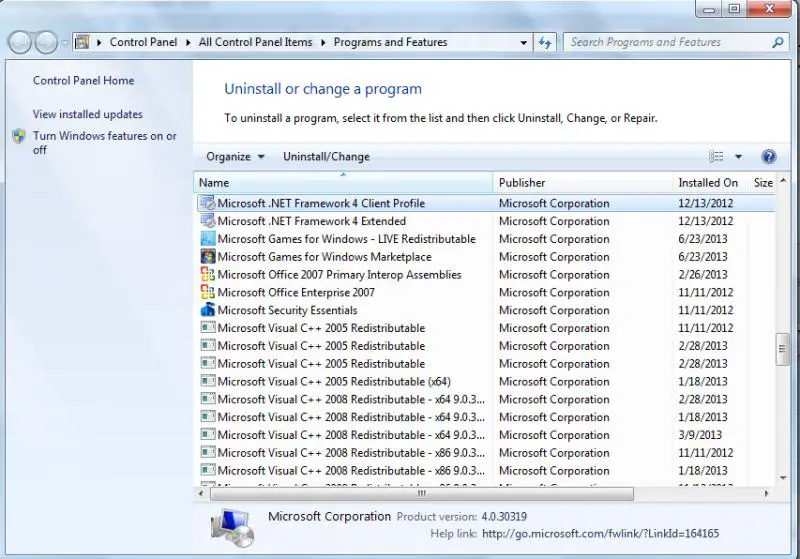Sort by the Installed On column header

(x=710, y=183)
